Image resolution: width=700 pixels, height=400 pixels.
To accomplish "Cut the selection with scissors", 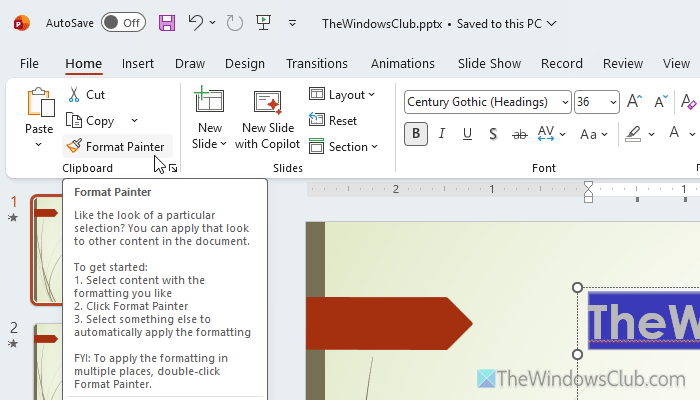I will [x=86, y=95].
